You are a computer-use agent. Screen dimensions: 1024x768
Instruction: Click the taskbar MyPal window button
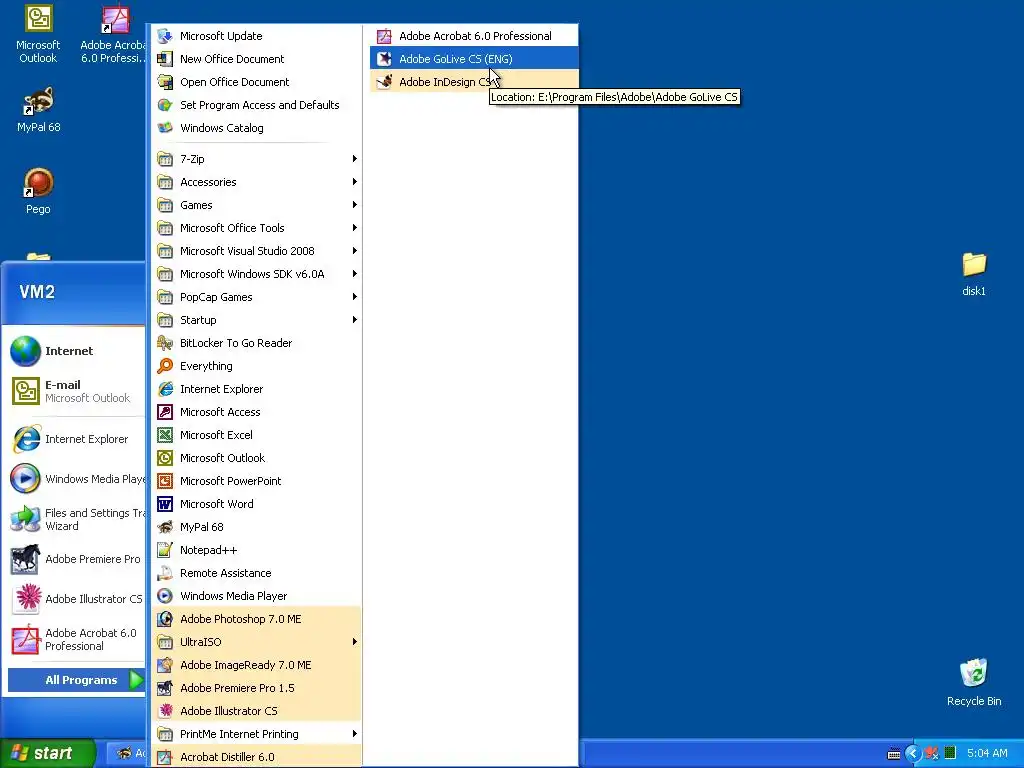click(127, 753)
